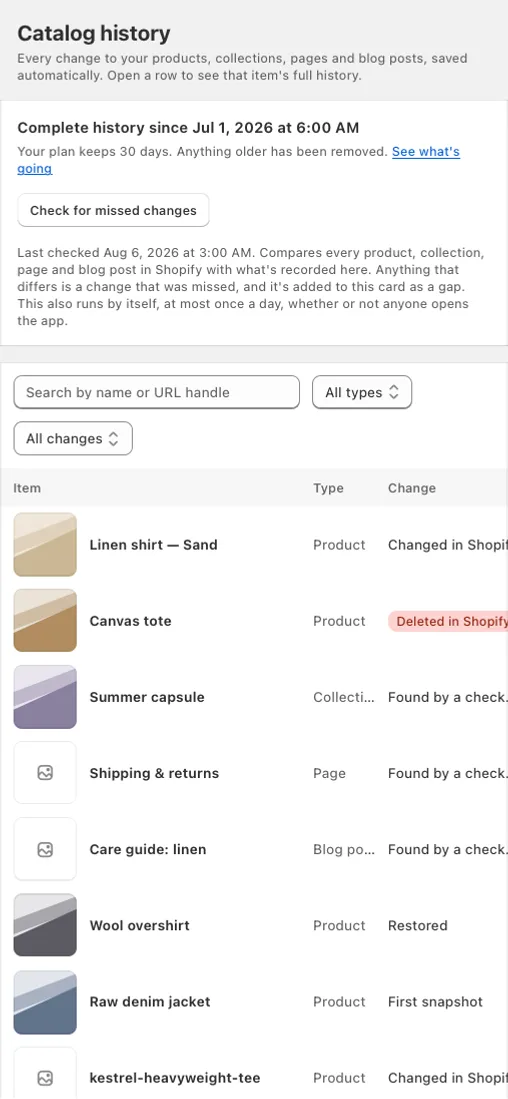This screenshot has height=1099, width=508.
Task: Click the Collecti… type cell for Summer capsule
Action: (x=344, y=697)
